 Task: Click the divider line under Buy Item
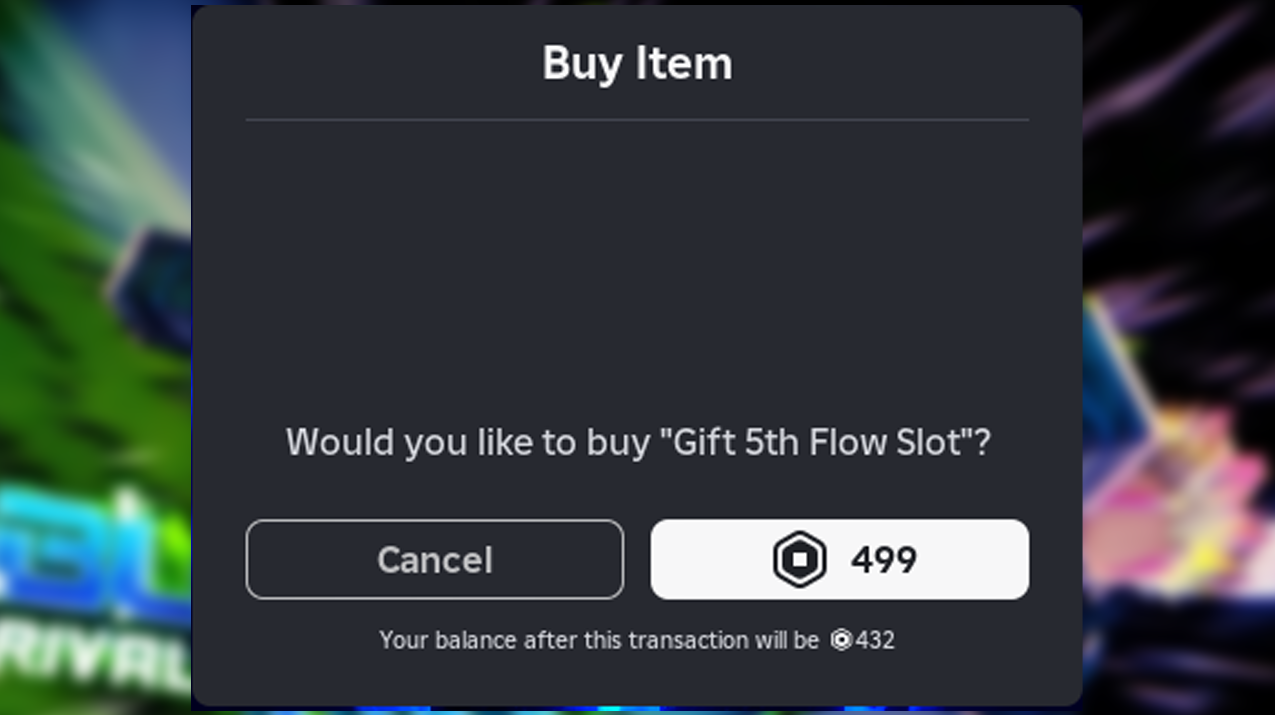[x=637, y=120]
